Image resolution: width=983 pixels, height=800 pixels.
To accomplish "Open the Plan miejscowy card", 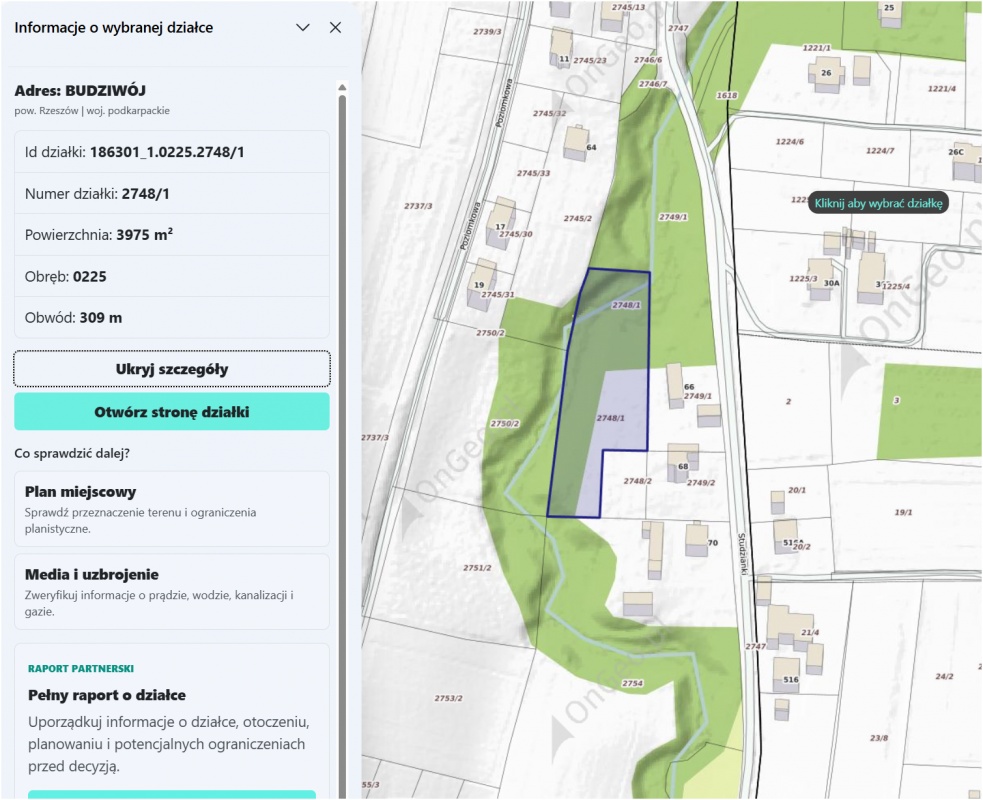I will click(172, 509).
